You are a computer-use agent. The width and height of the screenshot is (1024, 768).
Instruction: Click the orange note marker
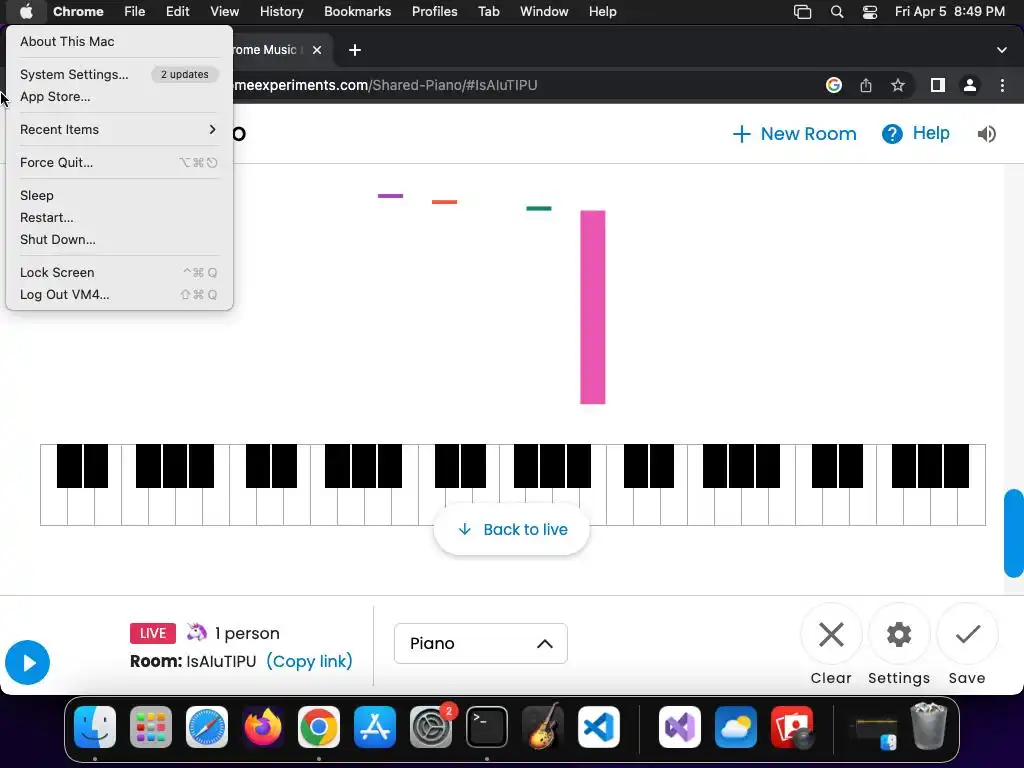(x=445, y=202)
